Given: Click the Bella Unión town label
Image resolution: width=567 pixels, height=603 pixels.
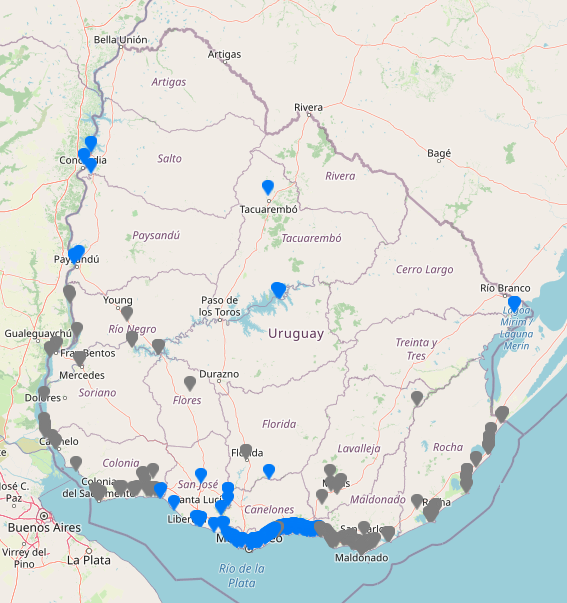Looking at the screenshot, I should pos(120,40).
